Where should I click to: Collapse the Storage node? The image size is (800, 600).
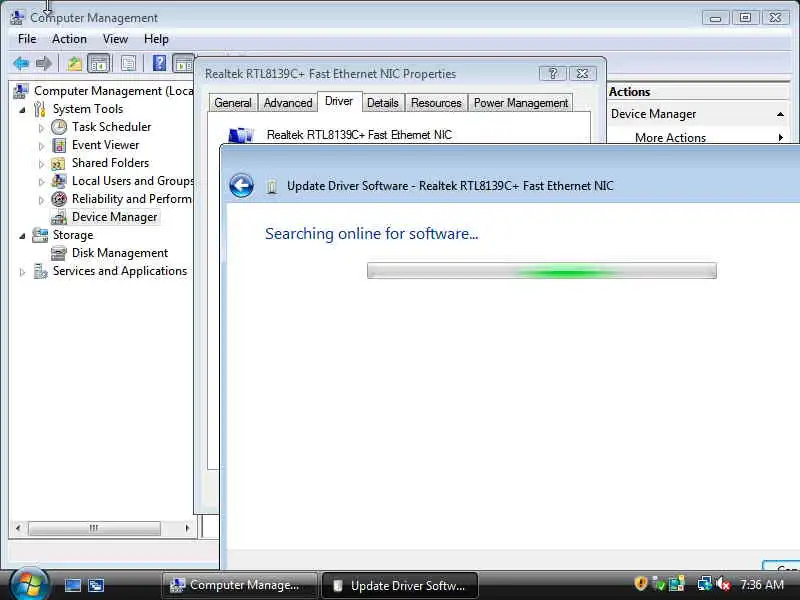click(x=22, y=236)
